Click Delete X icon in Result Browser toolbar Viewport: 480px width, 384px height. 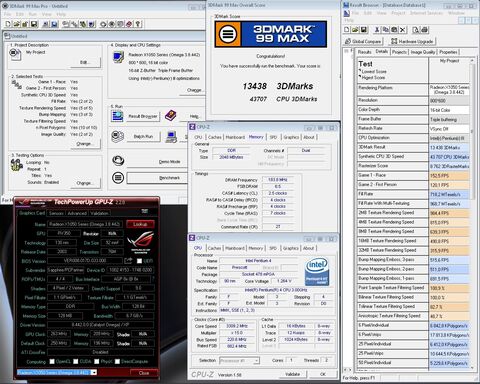[x=403, y=30]
